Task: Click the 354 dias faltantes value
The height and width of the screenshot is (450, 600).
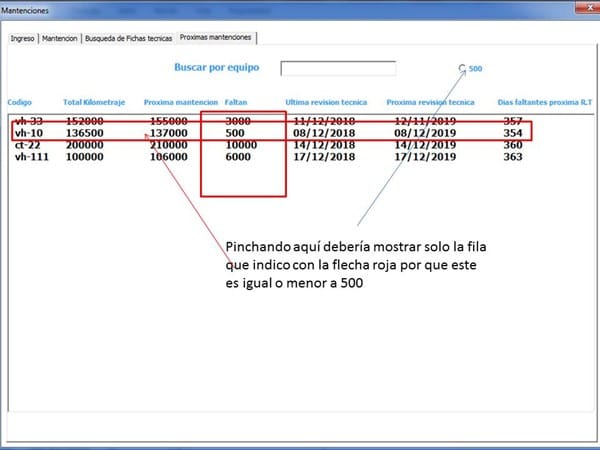Action: pyautogui.click(x=513, y=133)
